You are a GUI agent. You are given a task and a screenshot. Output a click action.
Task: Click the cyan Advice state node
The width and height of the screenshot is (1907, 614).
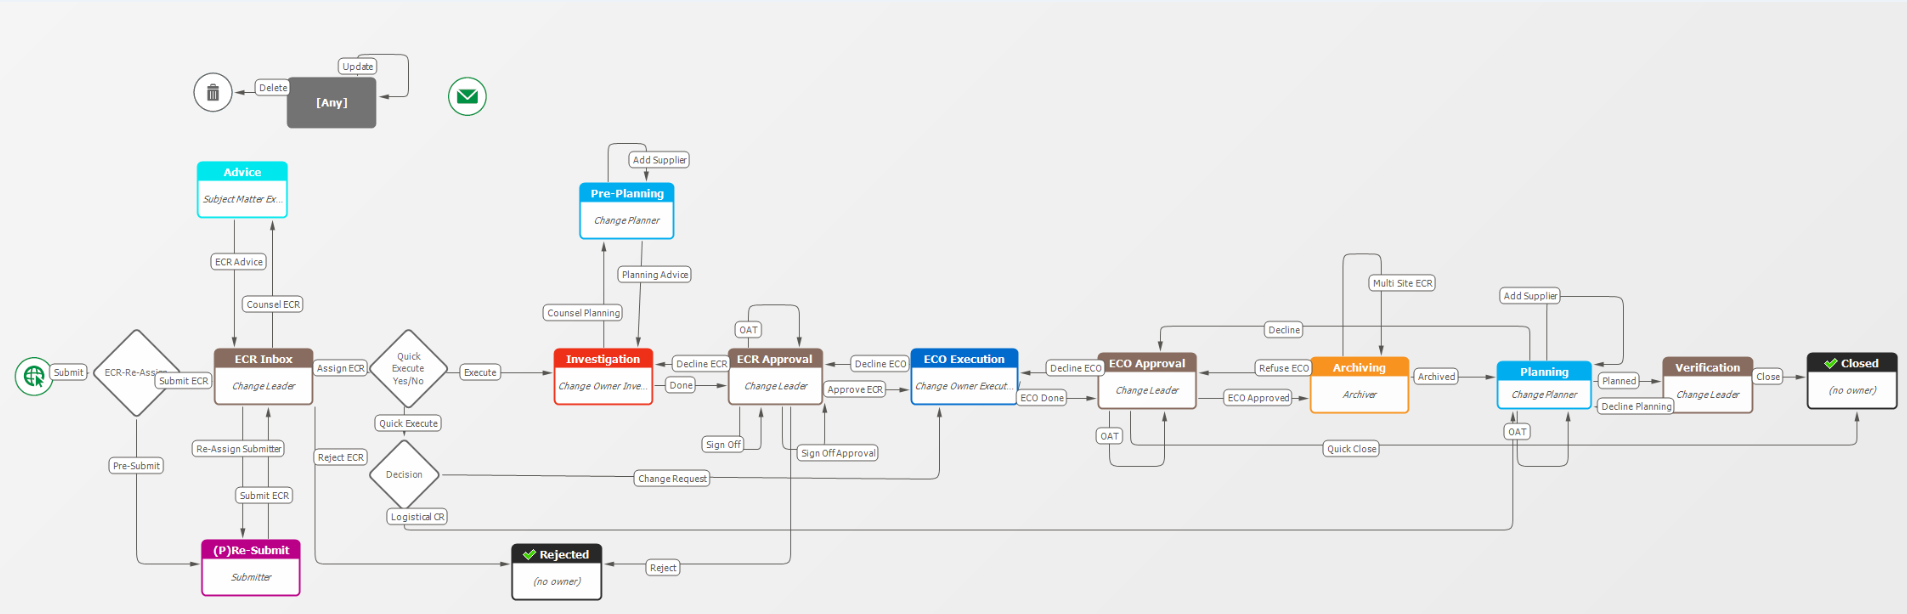click(x=242, y=189)
